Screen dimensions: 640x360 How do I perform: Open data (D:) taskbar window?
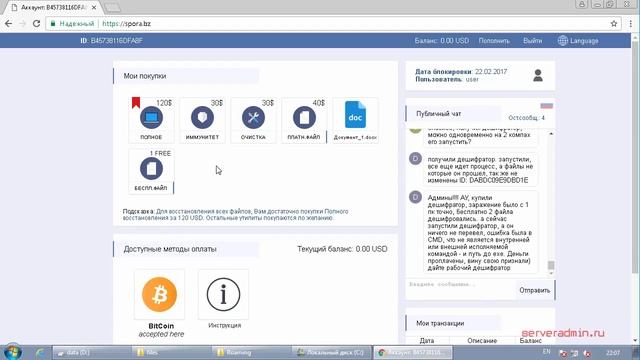91,352
